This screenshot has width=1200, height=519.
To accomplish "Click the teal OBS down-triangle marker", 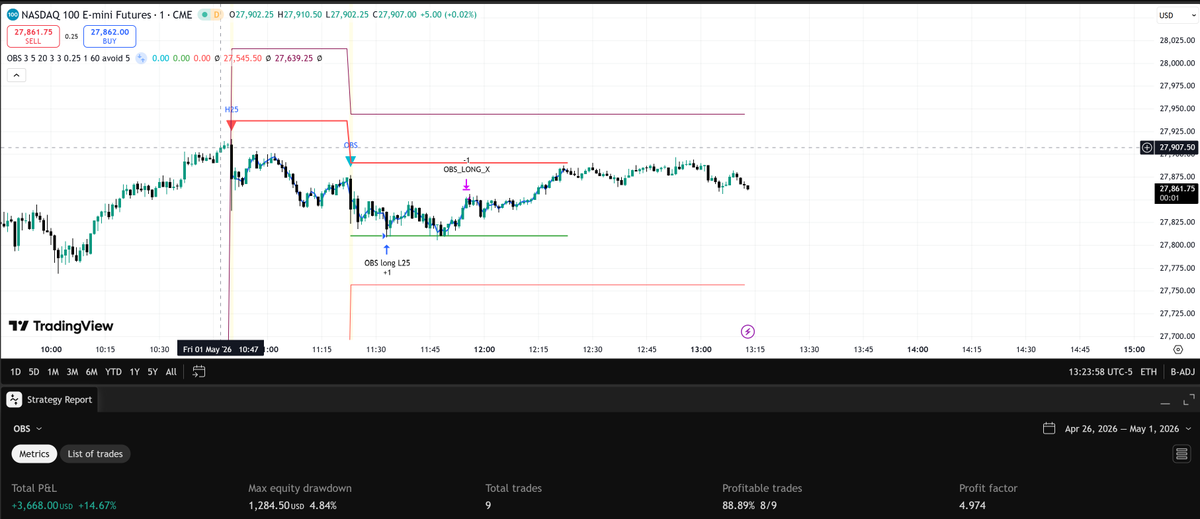I will (x=350, y=160).
